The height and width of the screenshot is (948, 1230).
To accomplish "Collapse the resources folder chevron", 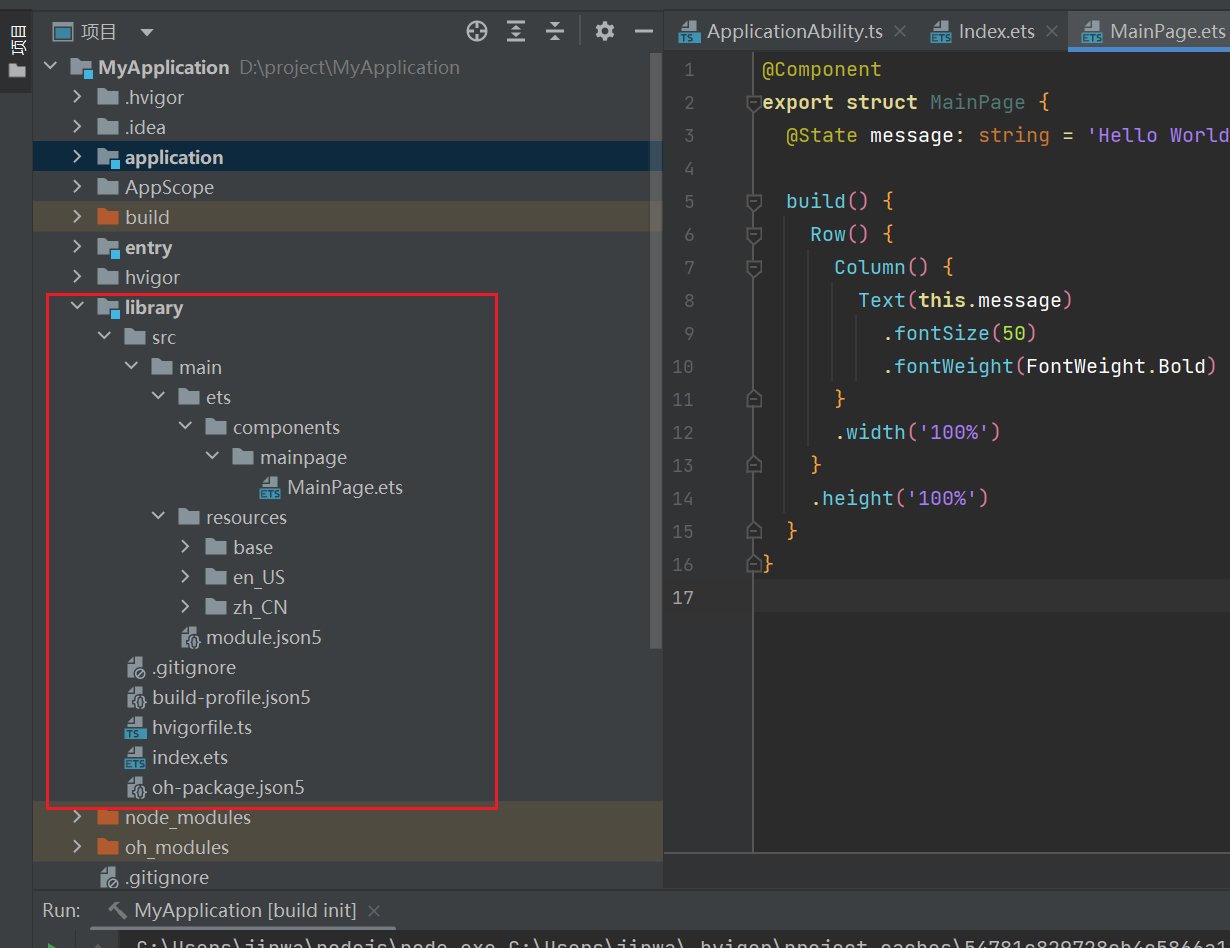I will (158, 517).
